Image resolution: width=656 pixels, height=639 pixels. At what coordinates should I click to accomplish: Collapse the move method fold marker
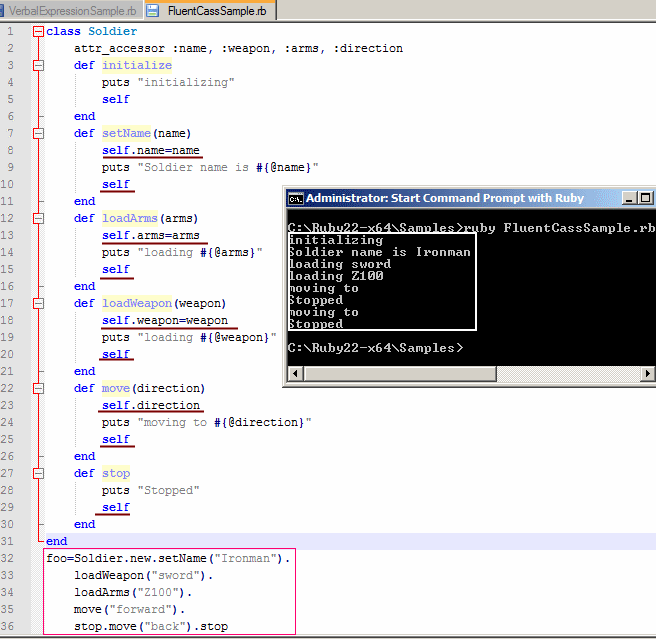pos(38,388)
